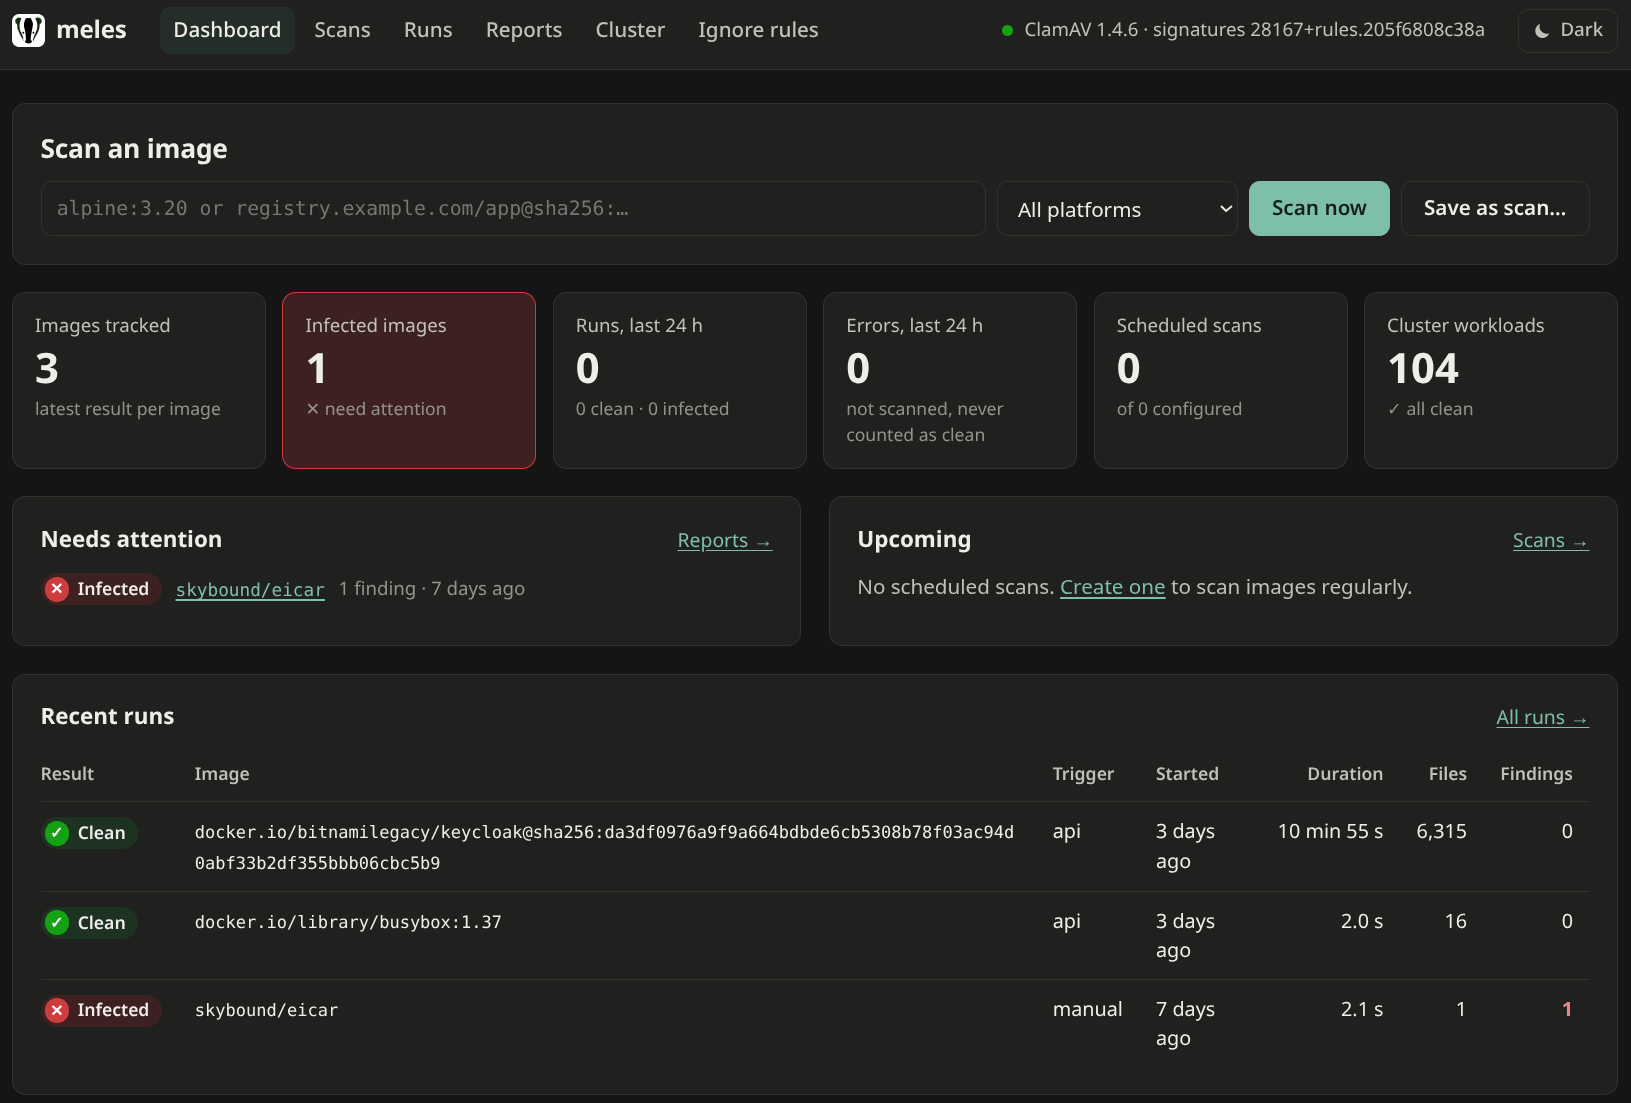Click the 1 finding · 7 days ago text
Viewport: 1631px width, 1103px height.
432,589
